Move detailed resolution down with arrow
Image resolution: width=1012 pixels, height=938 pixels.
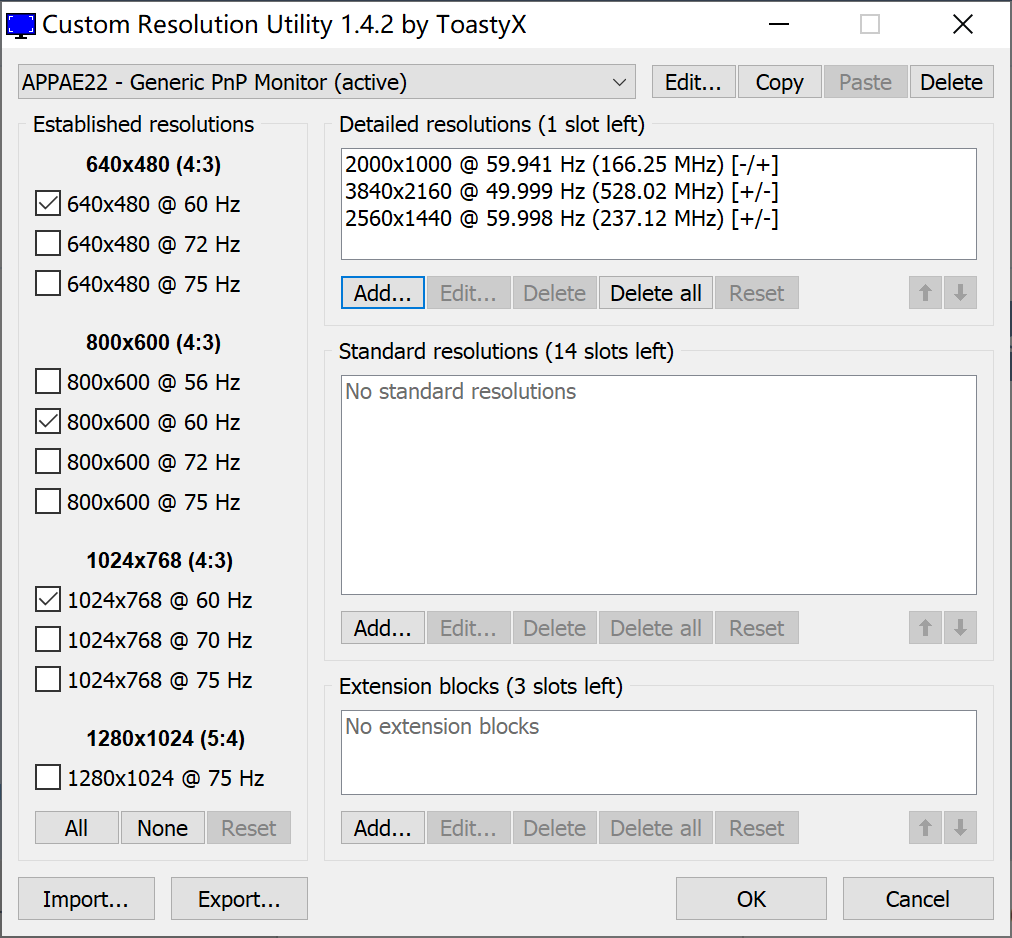[960, 293]
